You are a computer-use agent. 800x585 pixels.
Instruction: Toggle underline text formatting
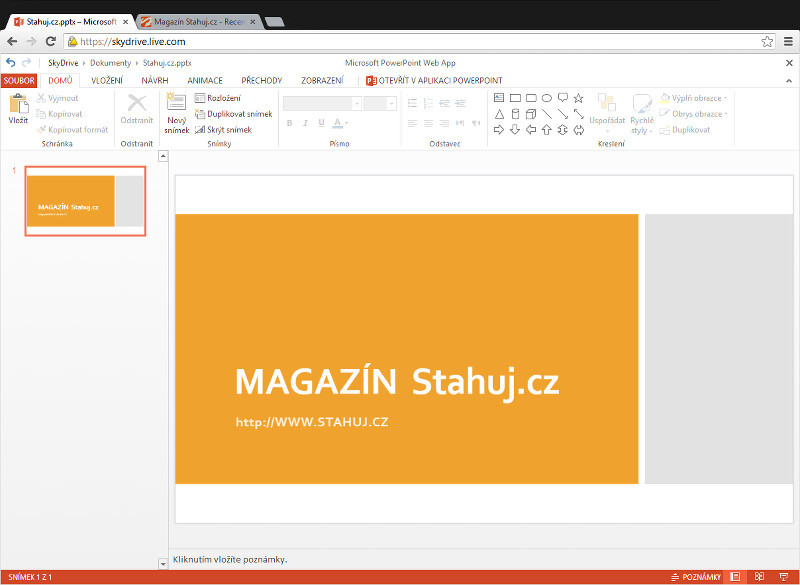[321, 123]
